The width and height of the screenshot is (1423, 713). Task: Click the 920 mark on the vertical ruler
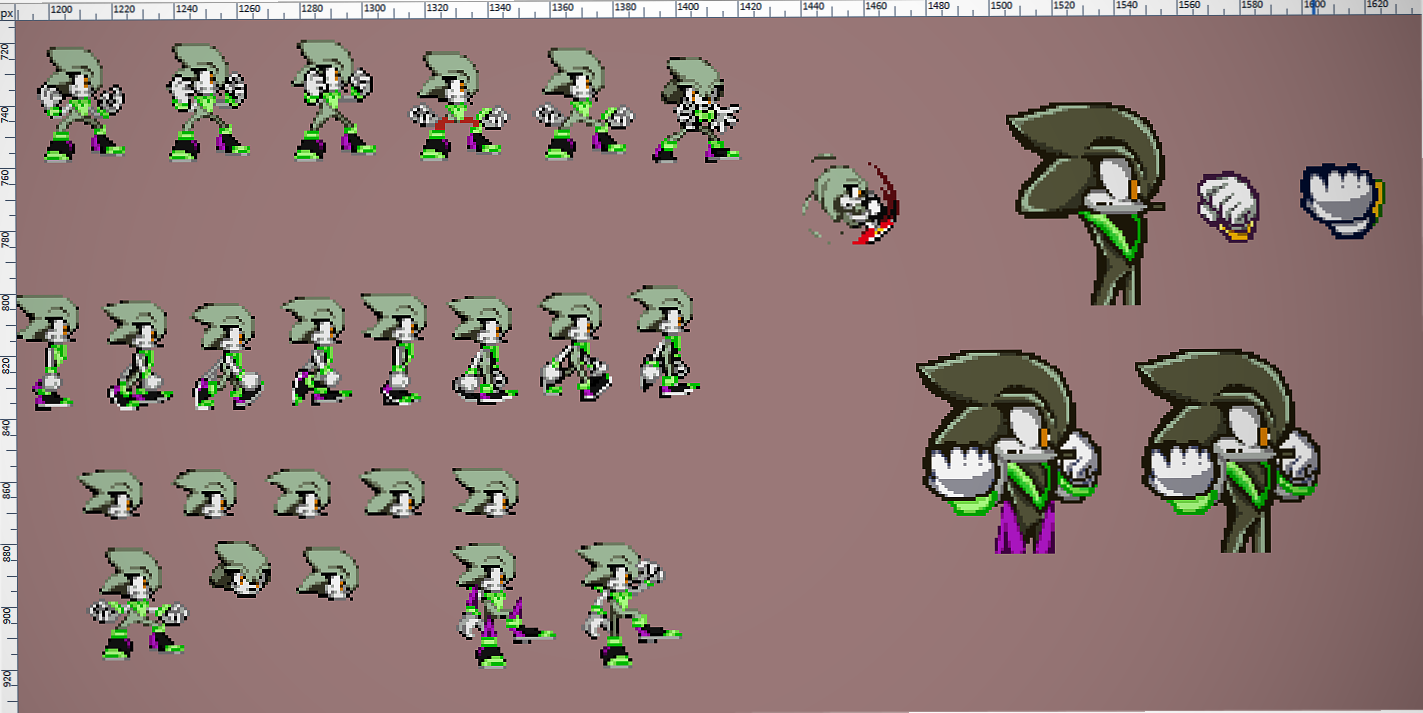7,679
